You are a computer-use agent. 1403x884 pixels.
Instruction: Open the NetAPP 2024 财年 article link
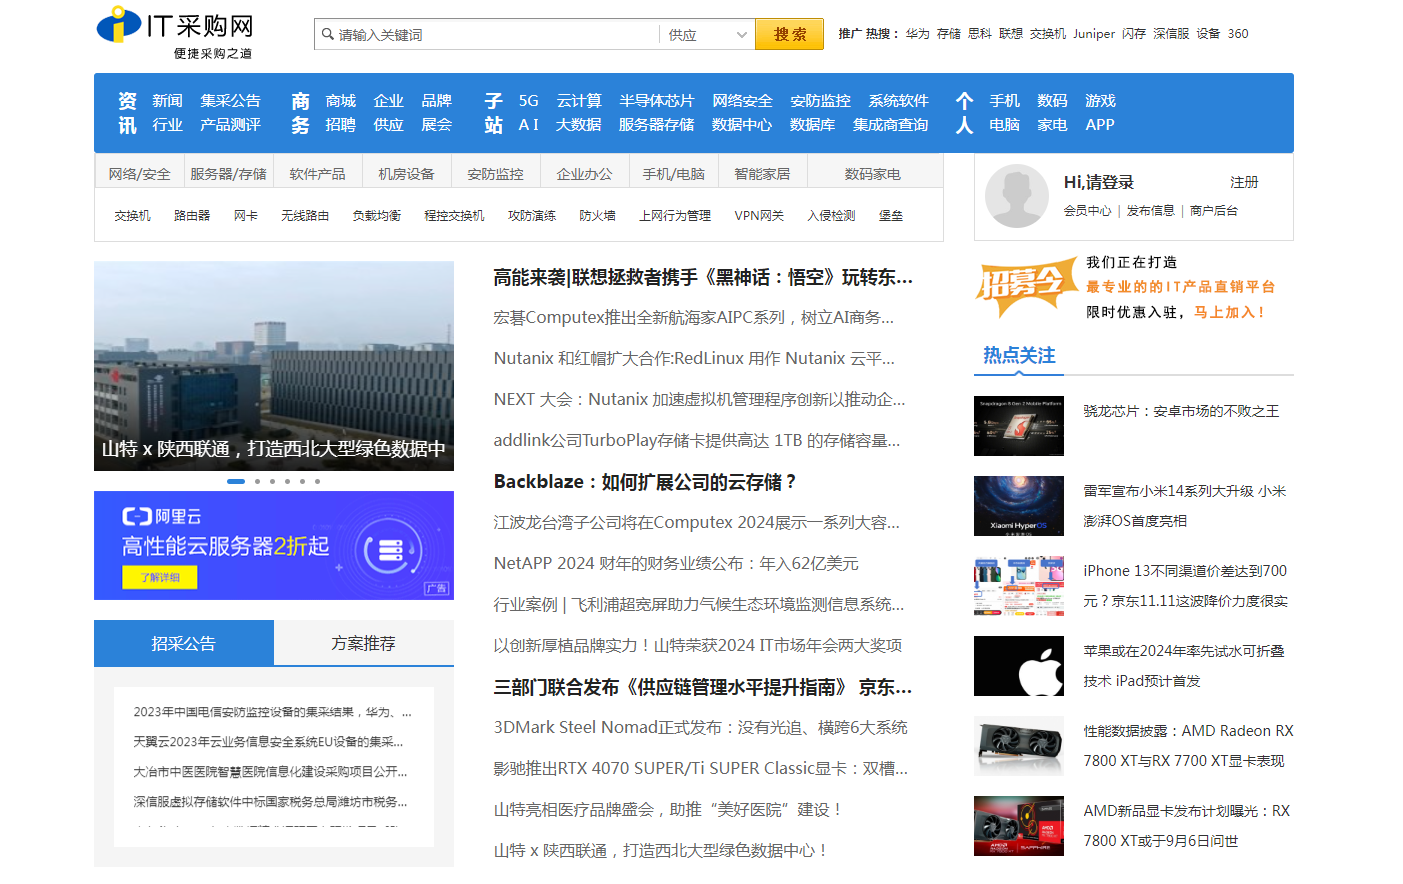coord(676,563)
